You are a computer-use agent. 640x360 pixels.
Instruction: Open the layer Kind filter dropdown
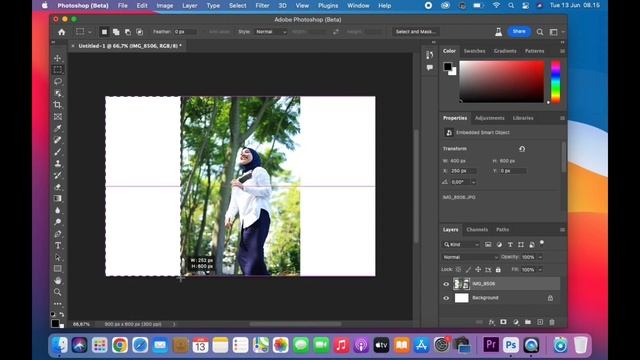coord(461,244)
